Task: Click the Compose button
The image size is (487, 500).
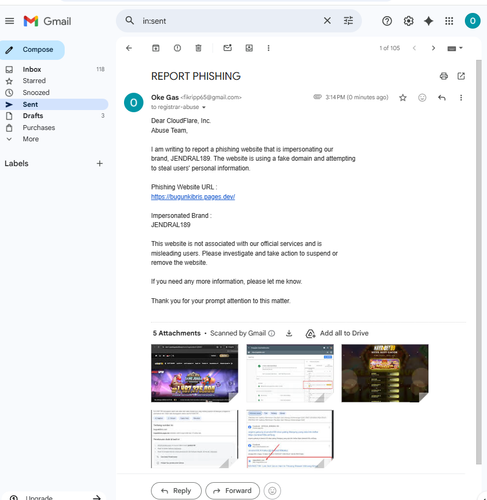Action: pyautogui.click(x=32, y=50)
